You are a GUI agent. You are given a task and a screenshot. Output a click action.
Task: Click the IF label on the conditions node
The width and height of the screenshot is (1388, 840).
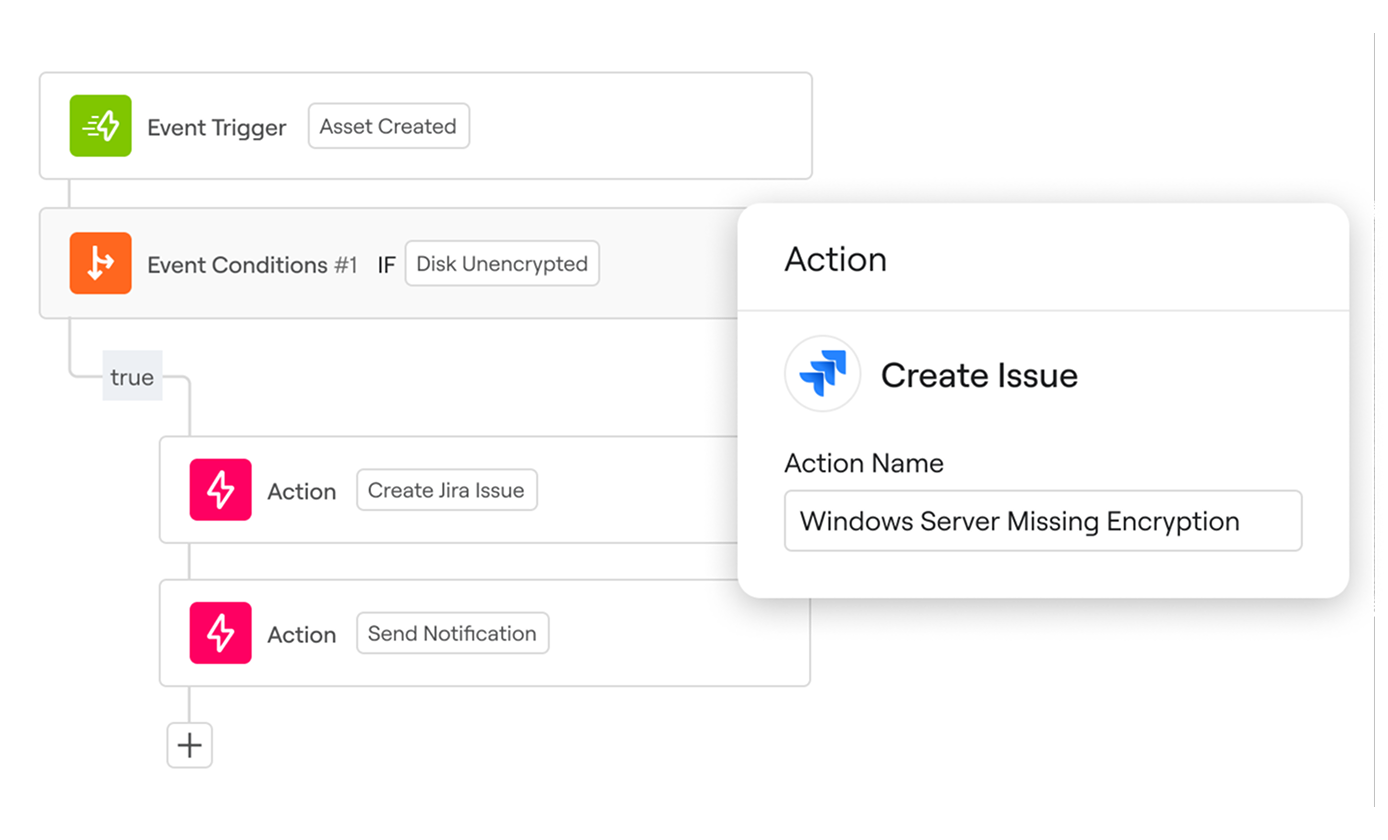coord(386,264)
